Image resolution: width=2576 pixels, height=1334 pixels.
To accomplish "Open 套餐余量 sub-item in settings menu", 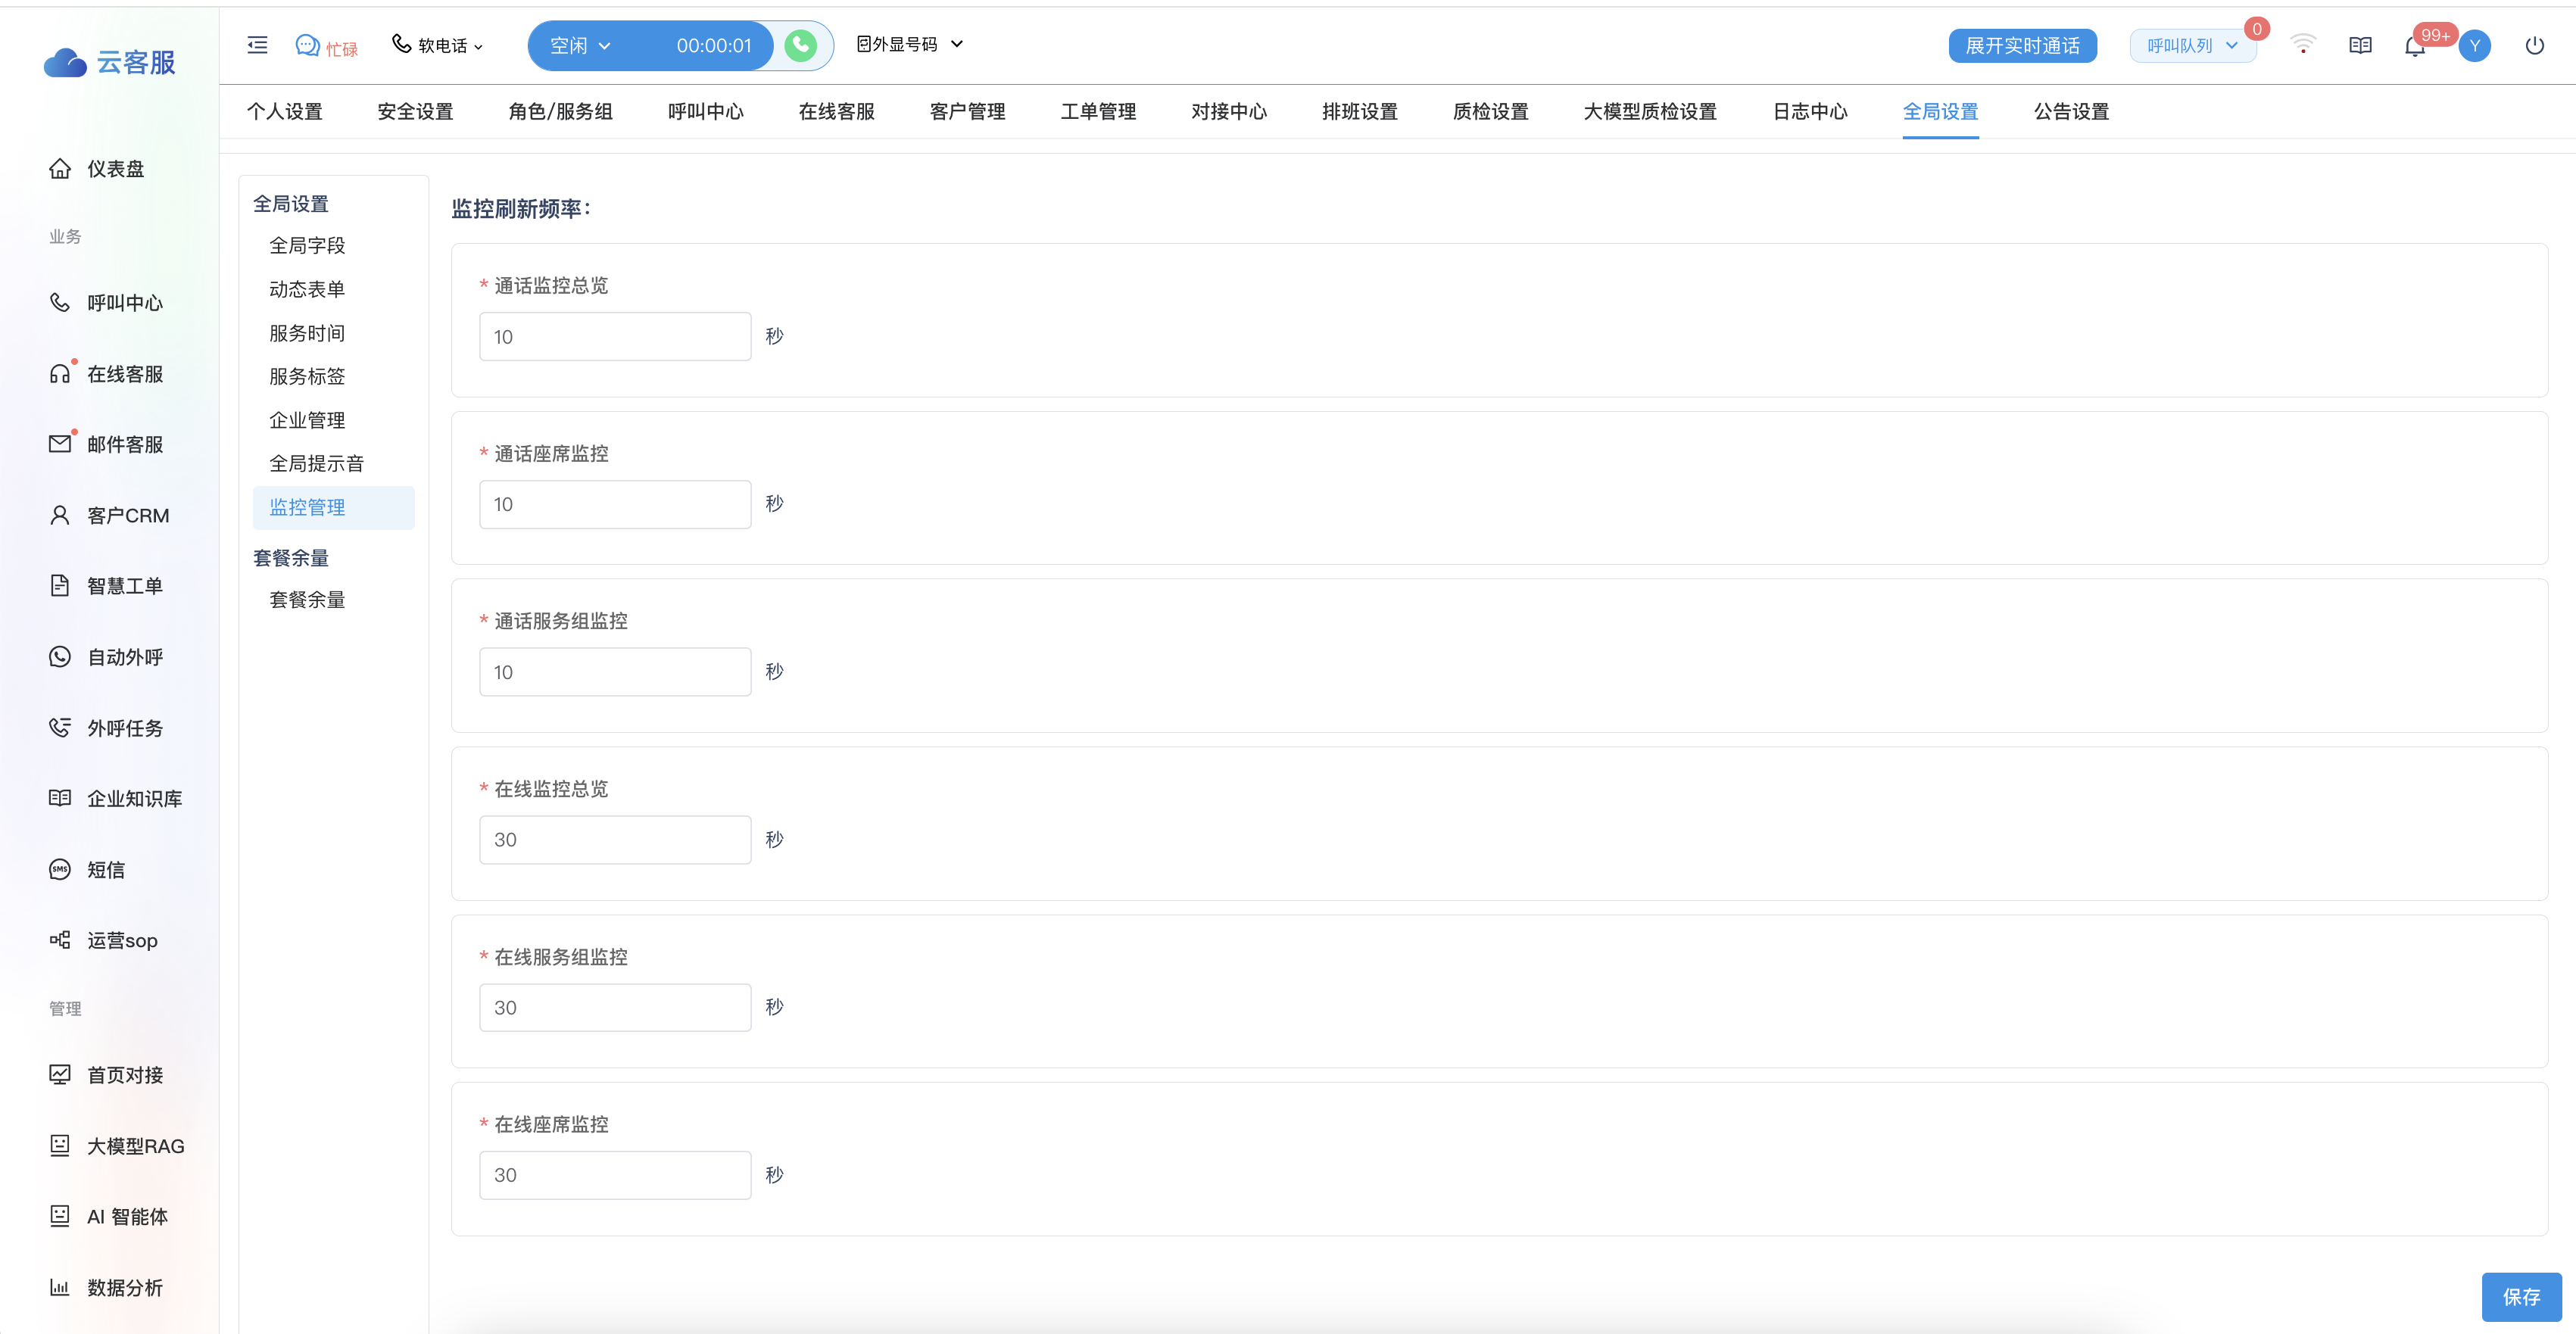I will coord(307,600).
